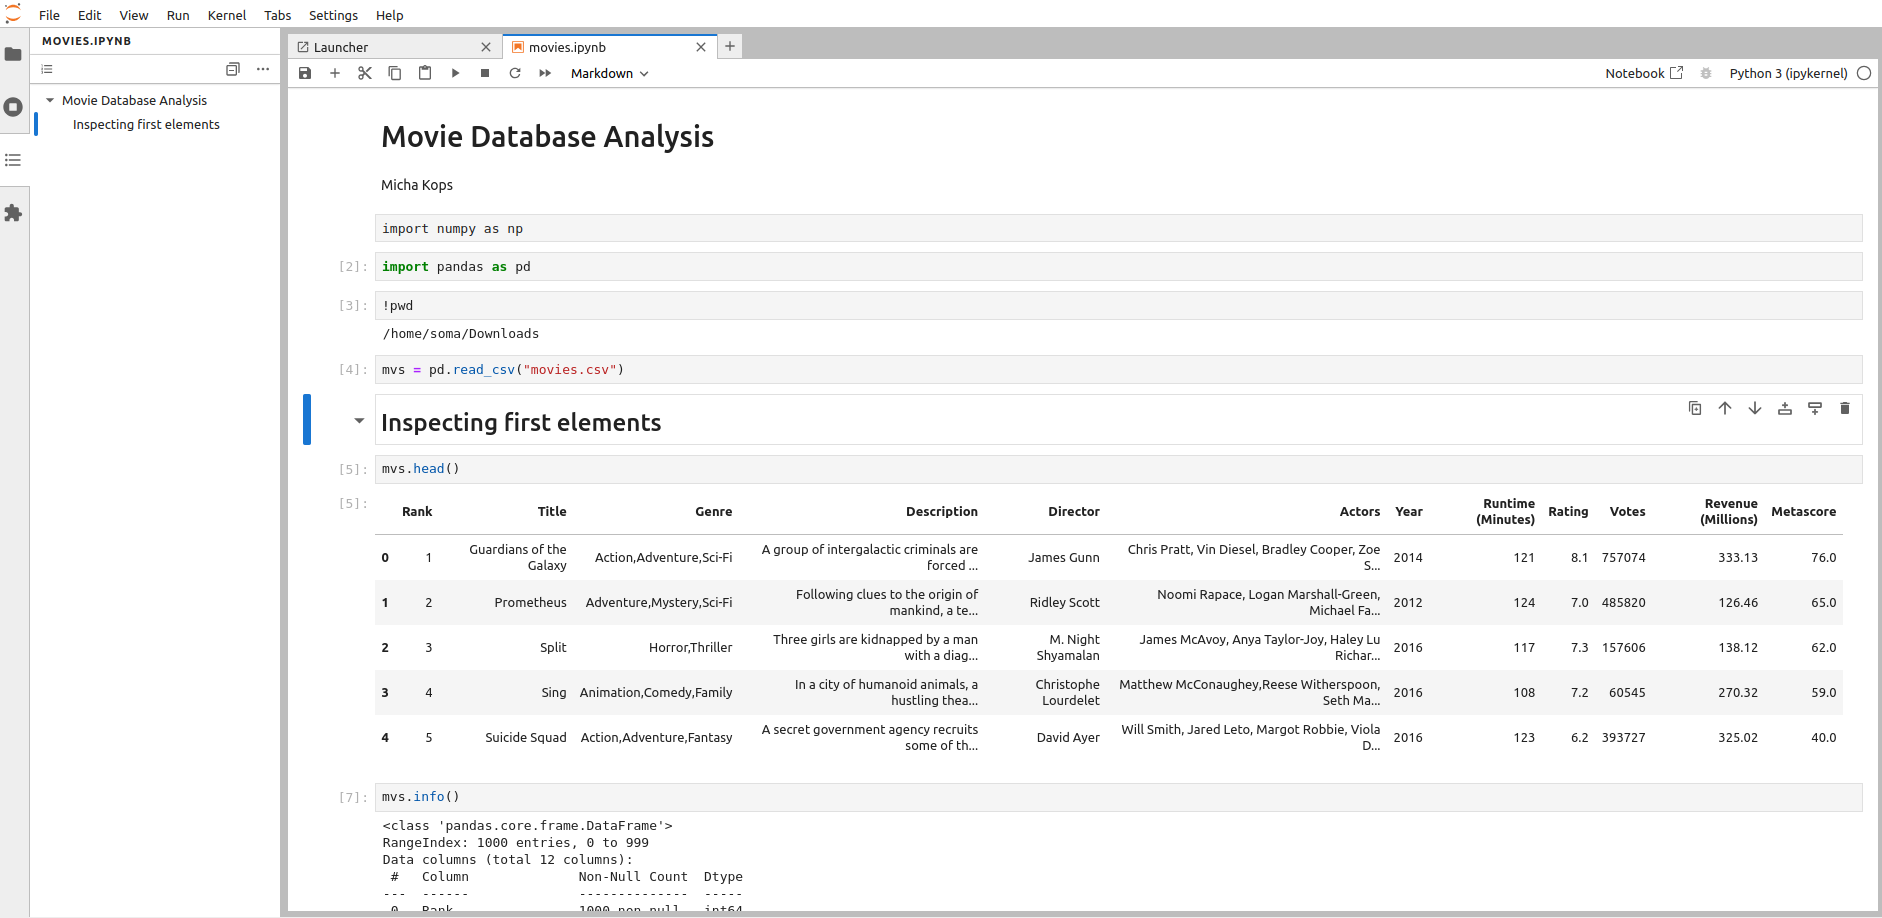Restart the notebook kernel
1882x918 pixels.
(515, 73)
